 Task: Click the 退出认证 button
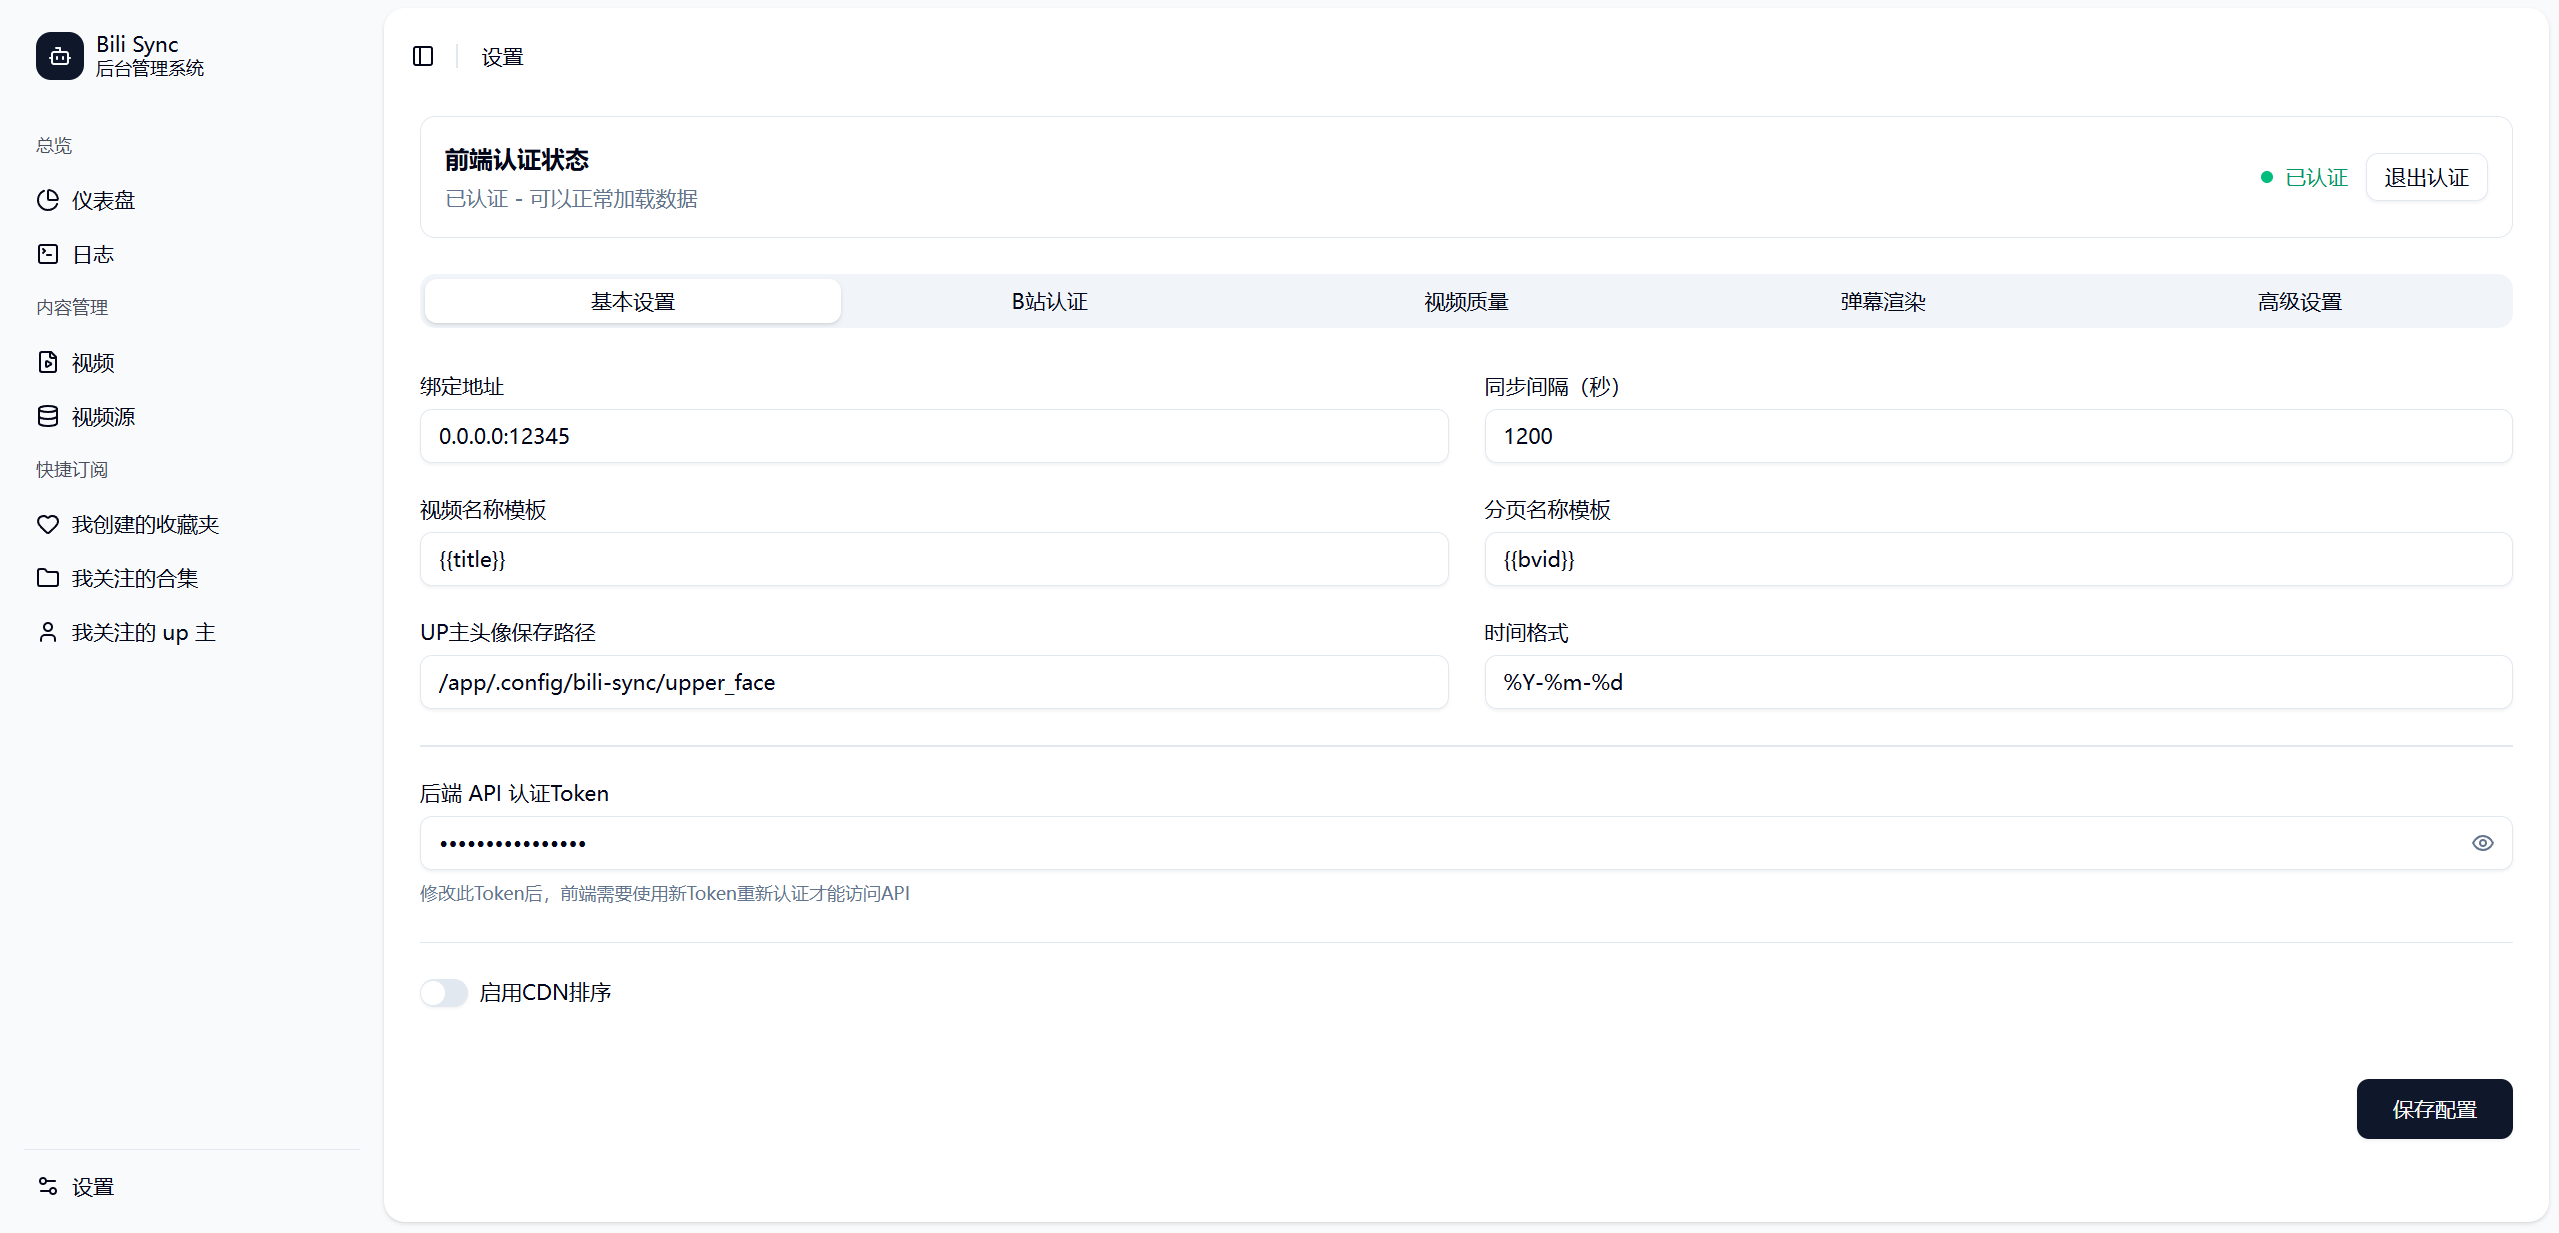(x=2426, y=177)
